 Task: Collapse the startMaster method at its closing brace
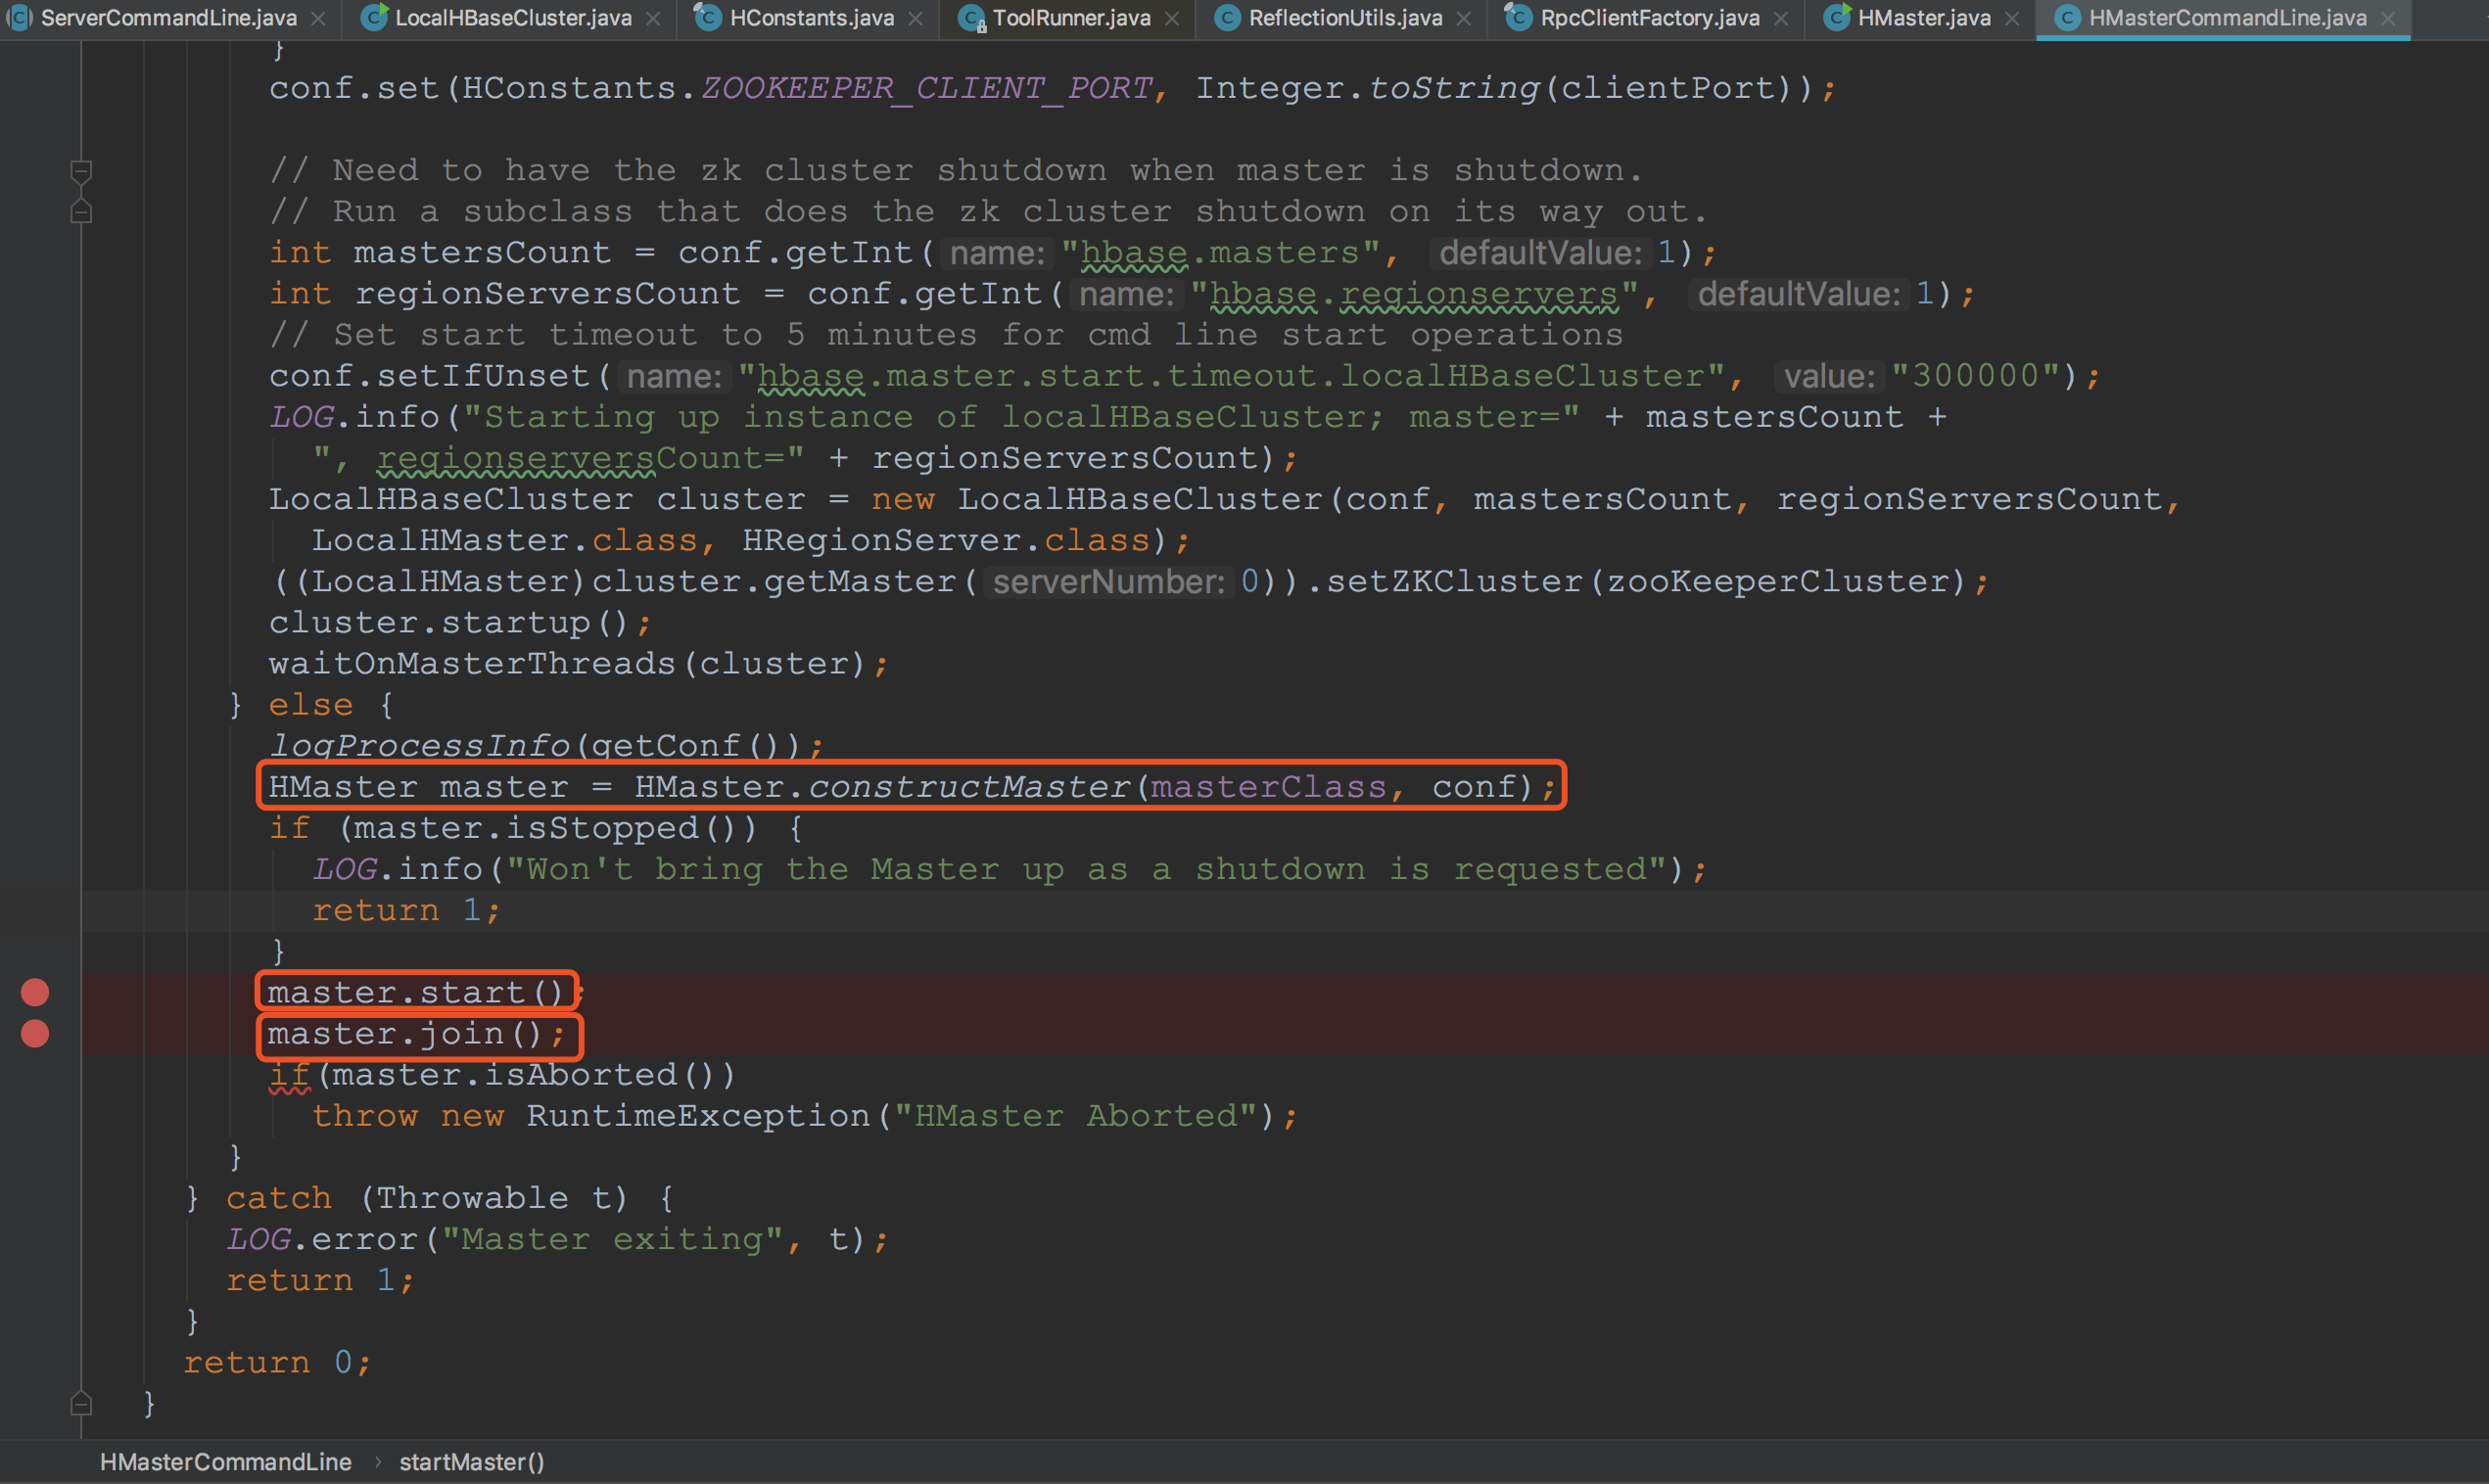pyautogui.click(x=82, y=1403)
